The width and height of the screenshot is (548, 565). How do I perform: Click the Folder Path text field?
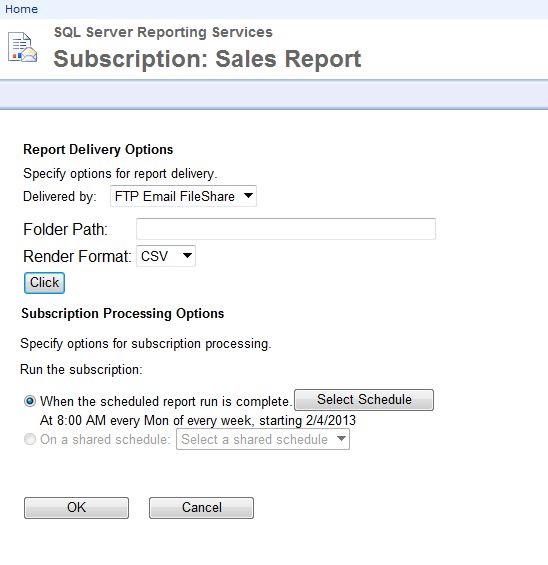tap(286, 229)
